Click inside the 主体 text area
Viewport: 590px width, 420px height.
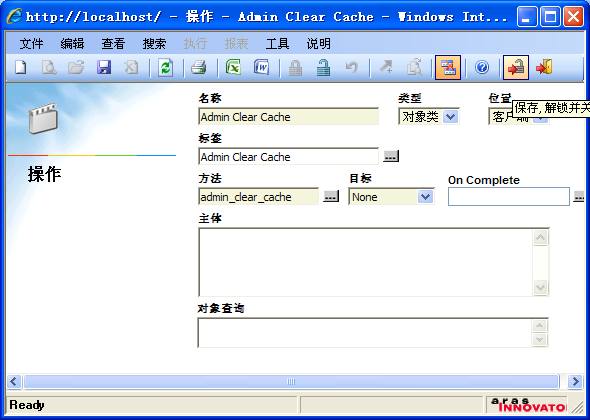point(366,262)
